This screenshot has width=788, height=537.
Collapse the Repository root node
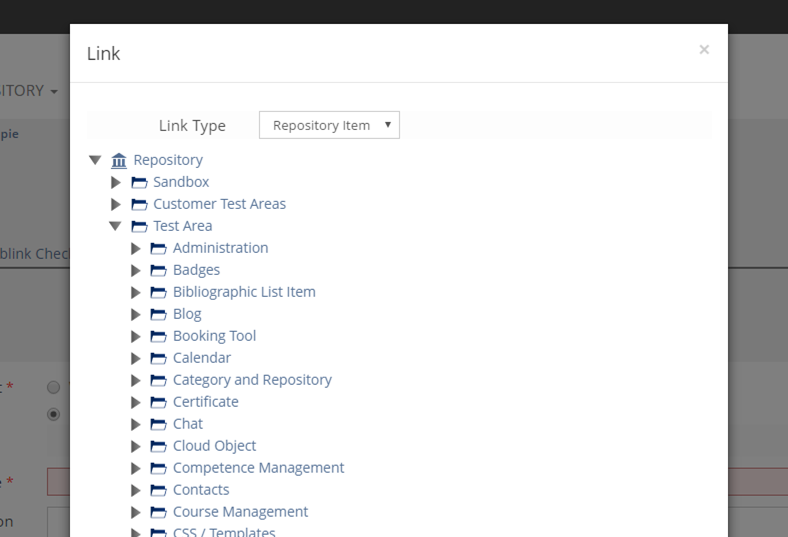95,160
